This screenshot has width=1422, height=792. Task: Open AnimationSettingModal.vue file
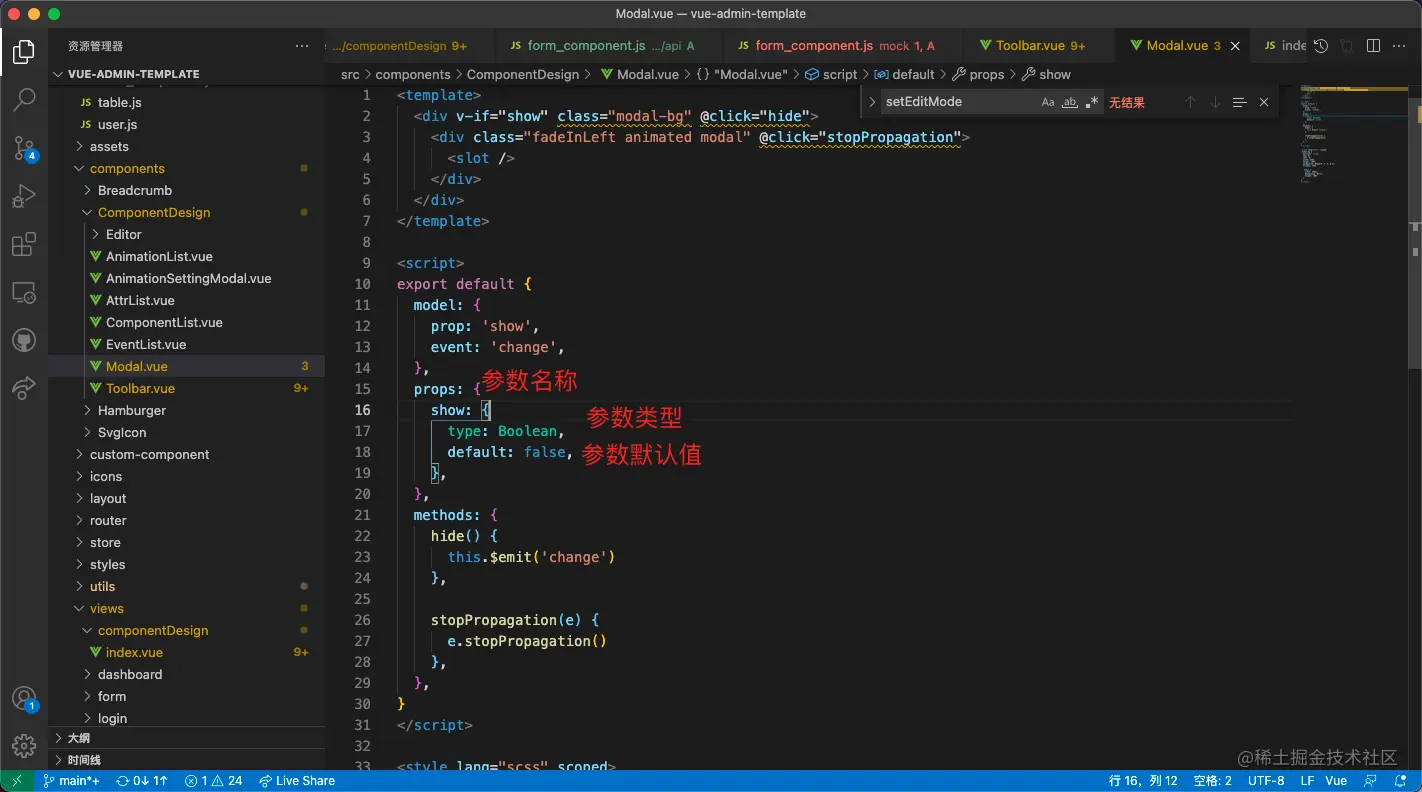tap(187, 278)
